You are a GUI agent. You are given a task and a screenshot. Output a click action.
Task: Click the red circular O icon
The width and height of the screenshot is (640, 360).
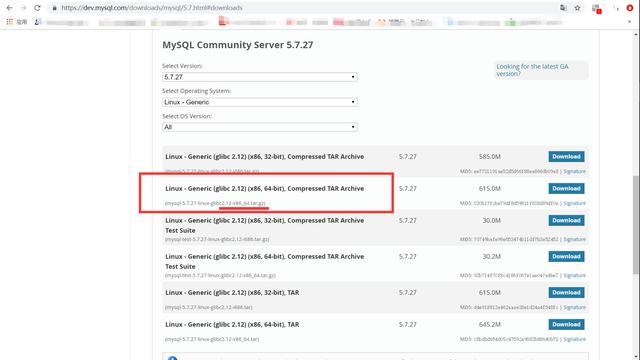630,8
